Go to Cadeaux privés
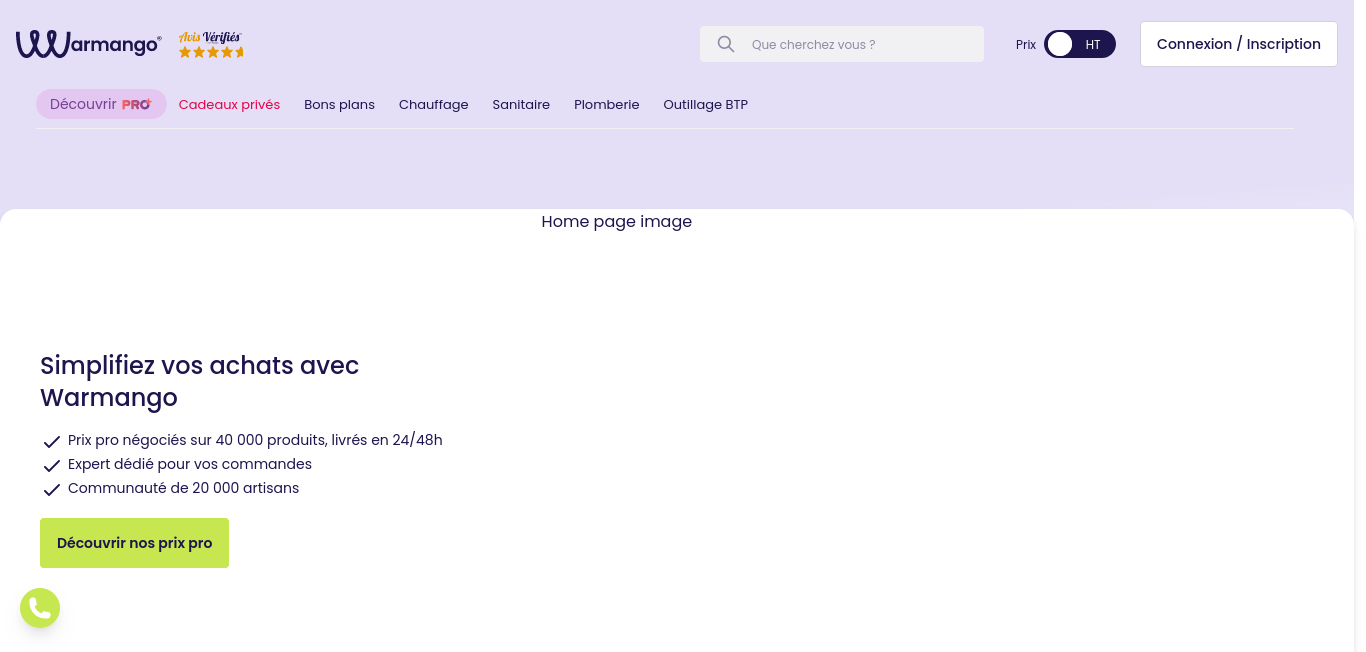The height and width of the screenshot is (652, 1366). click(229, 105)
